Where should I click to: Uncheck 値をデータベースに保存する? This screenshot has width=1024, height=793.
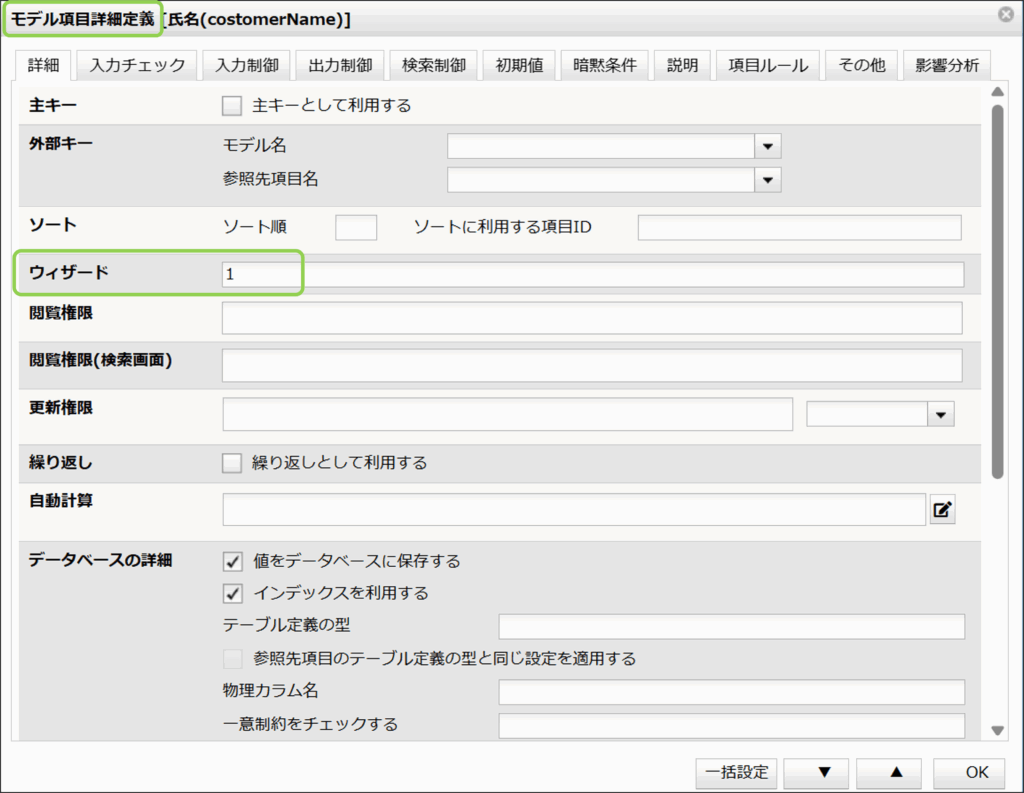tap(232, 561)
